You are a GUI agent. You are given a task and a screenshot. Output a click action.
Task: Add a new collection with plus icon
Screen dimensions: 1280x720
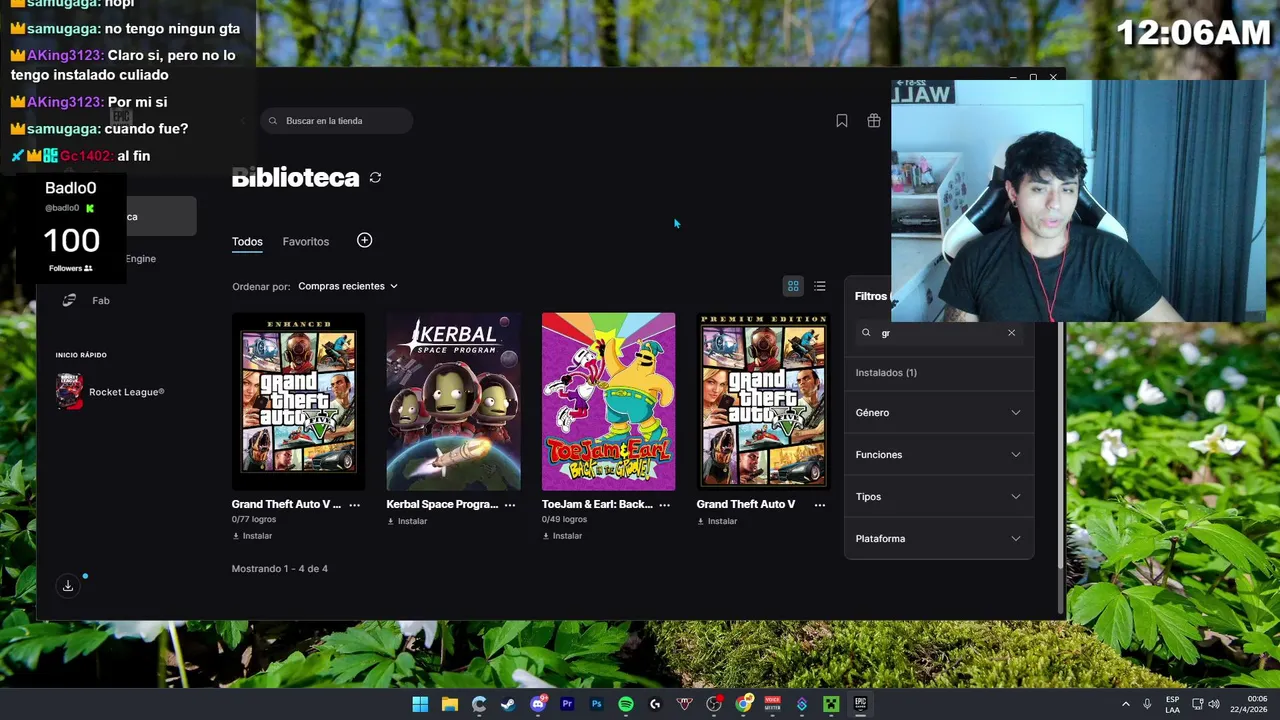click(364, 240)
